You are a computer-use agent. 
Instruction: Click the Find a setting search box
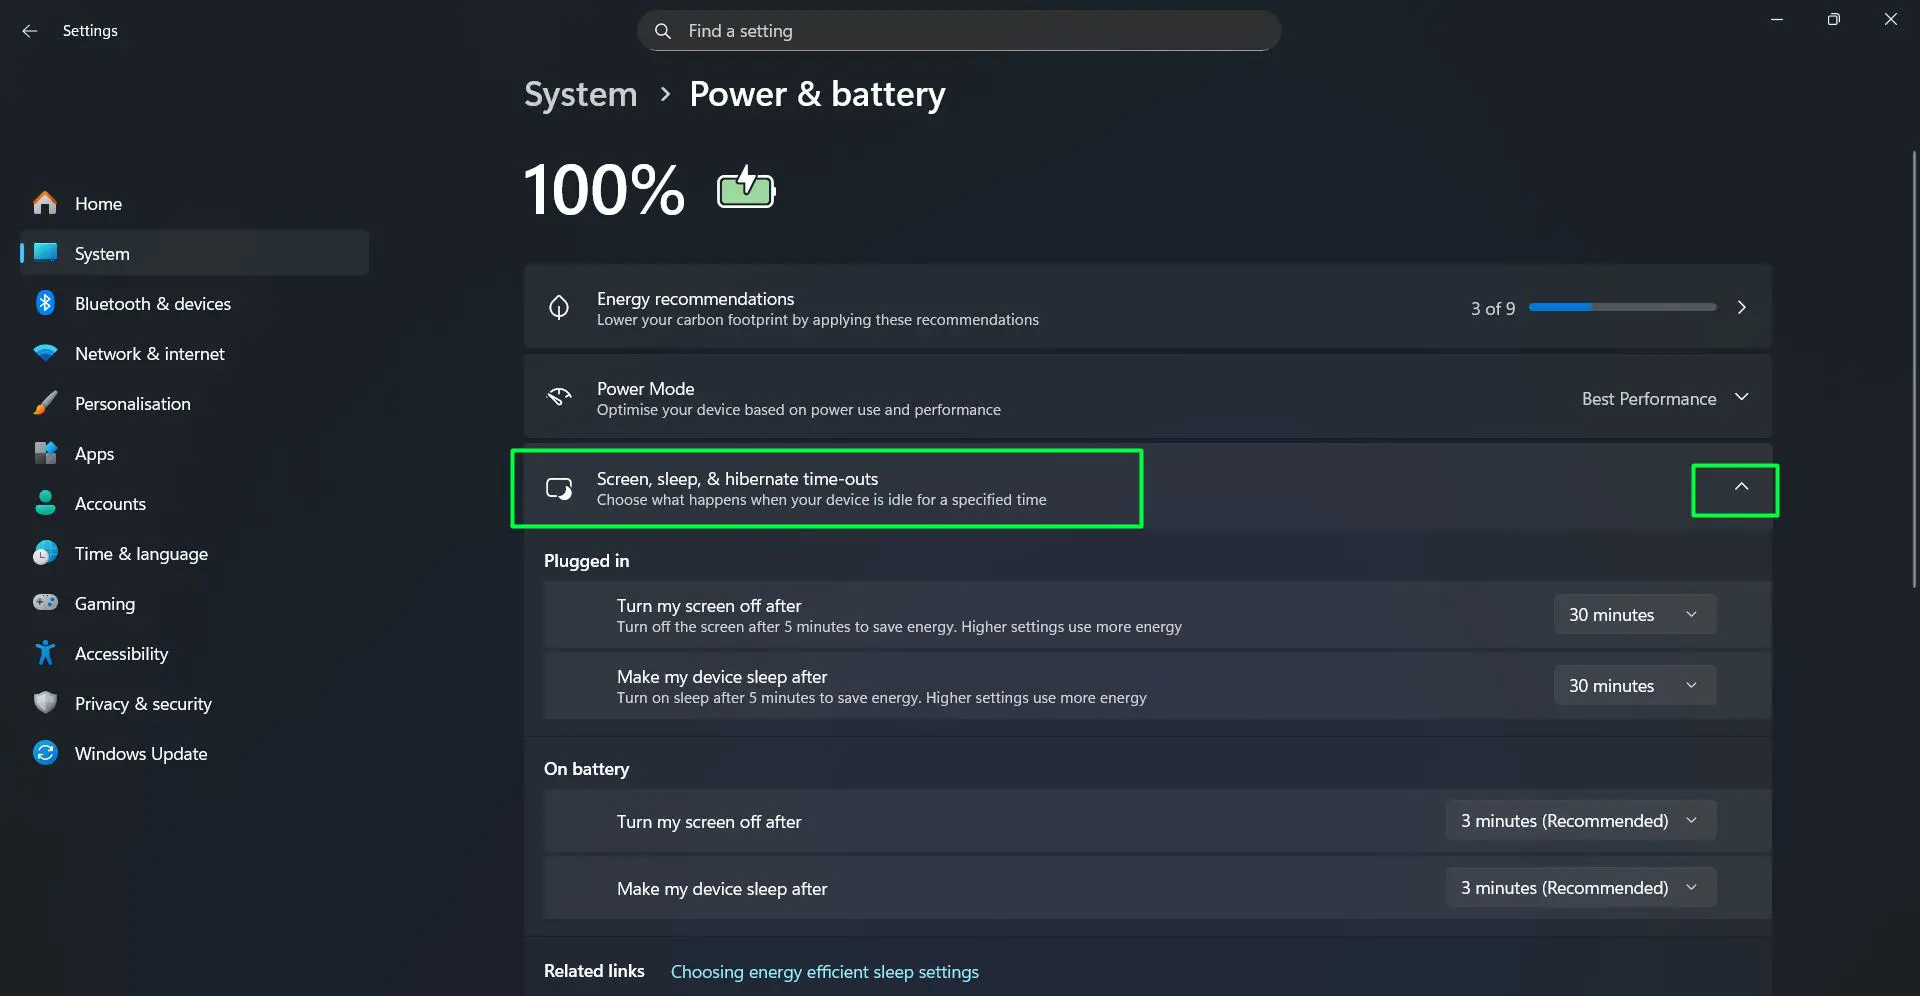coord(958,31)
